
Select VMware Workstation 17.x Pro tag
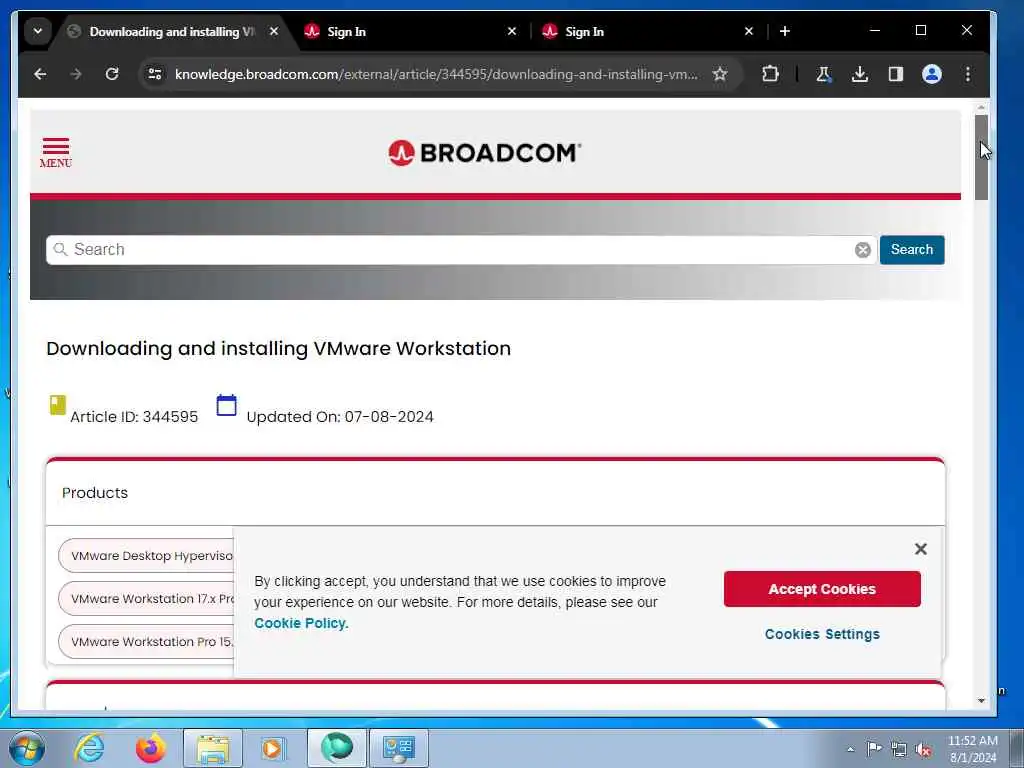146,599
